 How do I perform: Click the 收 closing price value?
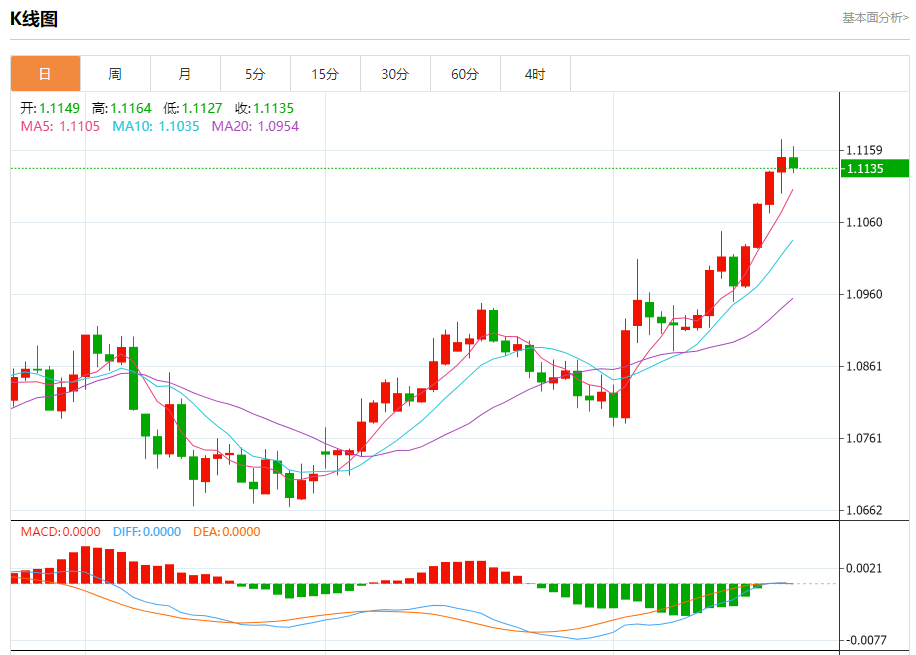coord(265,108)
